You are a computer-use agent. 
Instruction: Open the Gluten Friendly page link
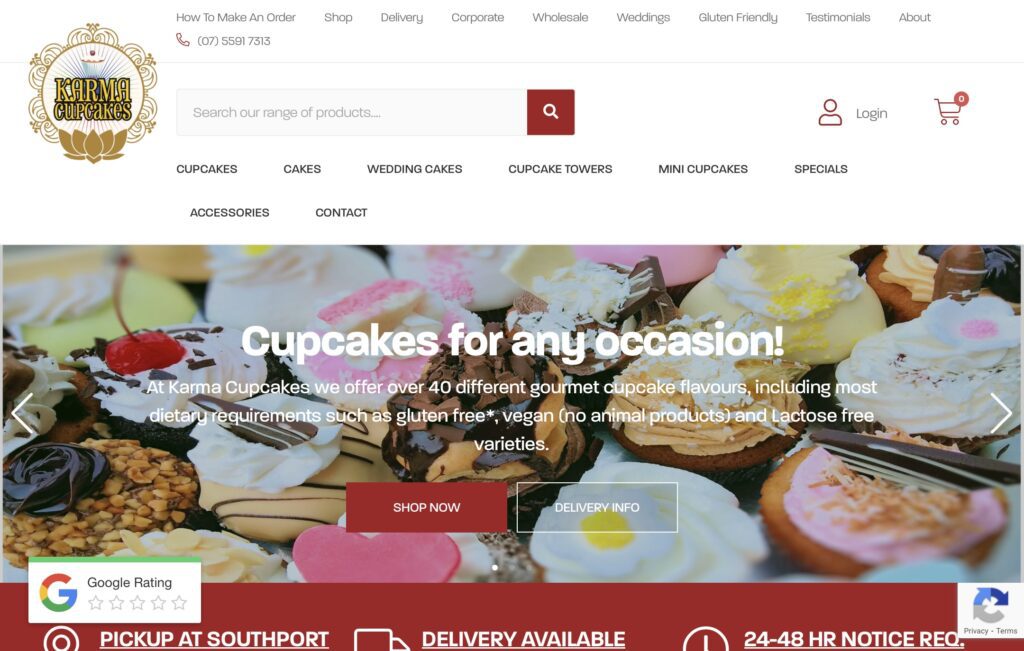[x=738, y=18]
